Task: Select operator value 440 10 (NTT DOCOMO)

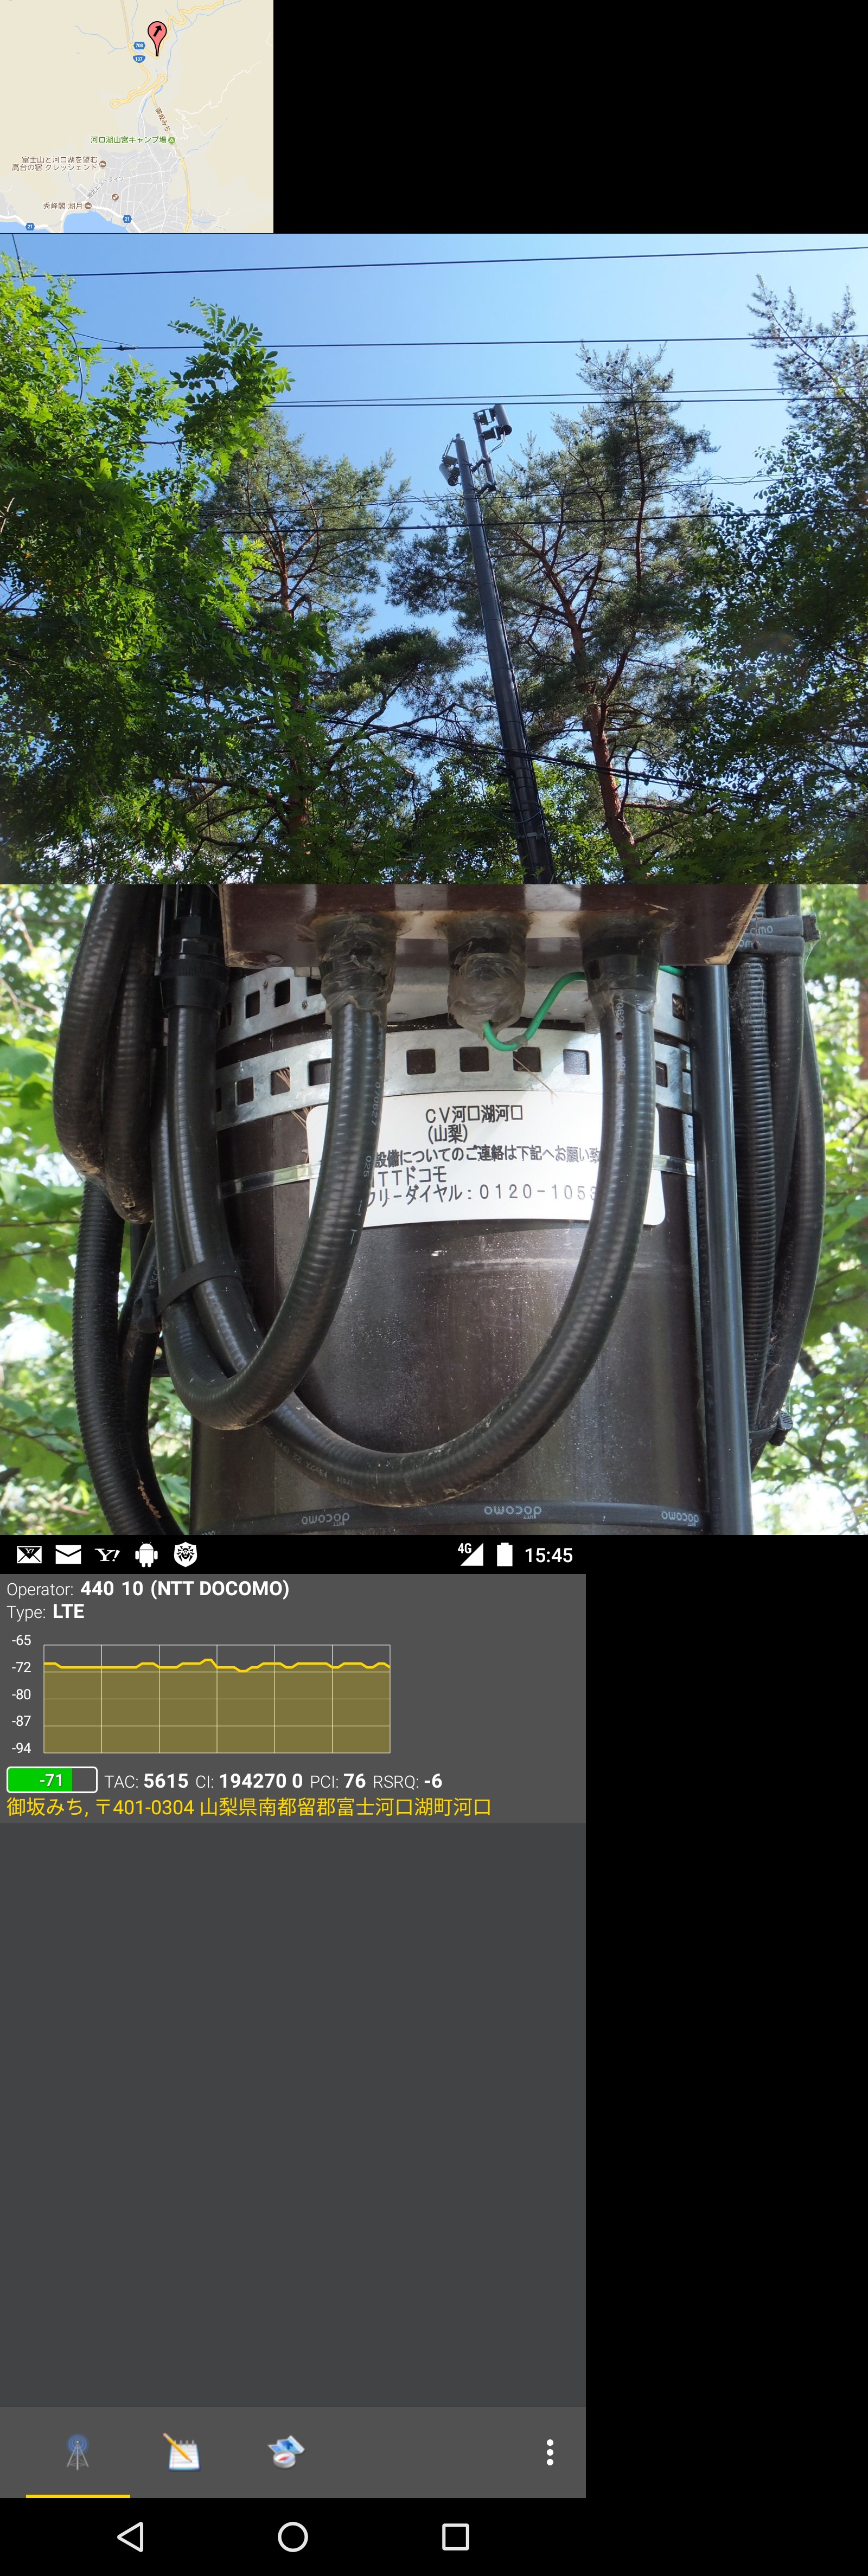Action: [x=185, y=1588]
